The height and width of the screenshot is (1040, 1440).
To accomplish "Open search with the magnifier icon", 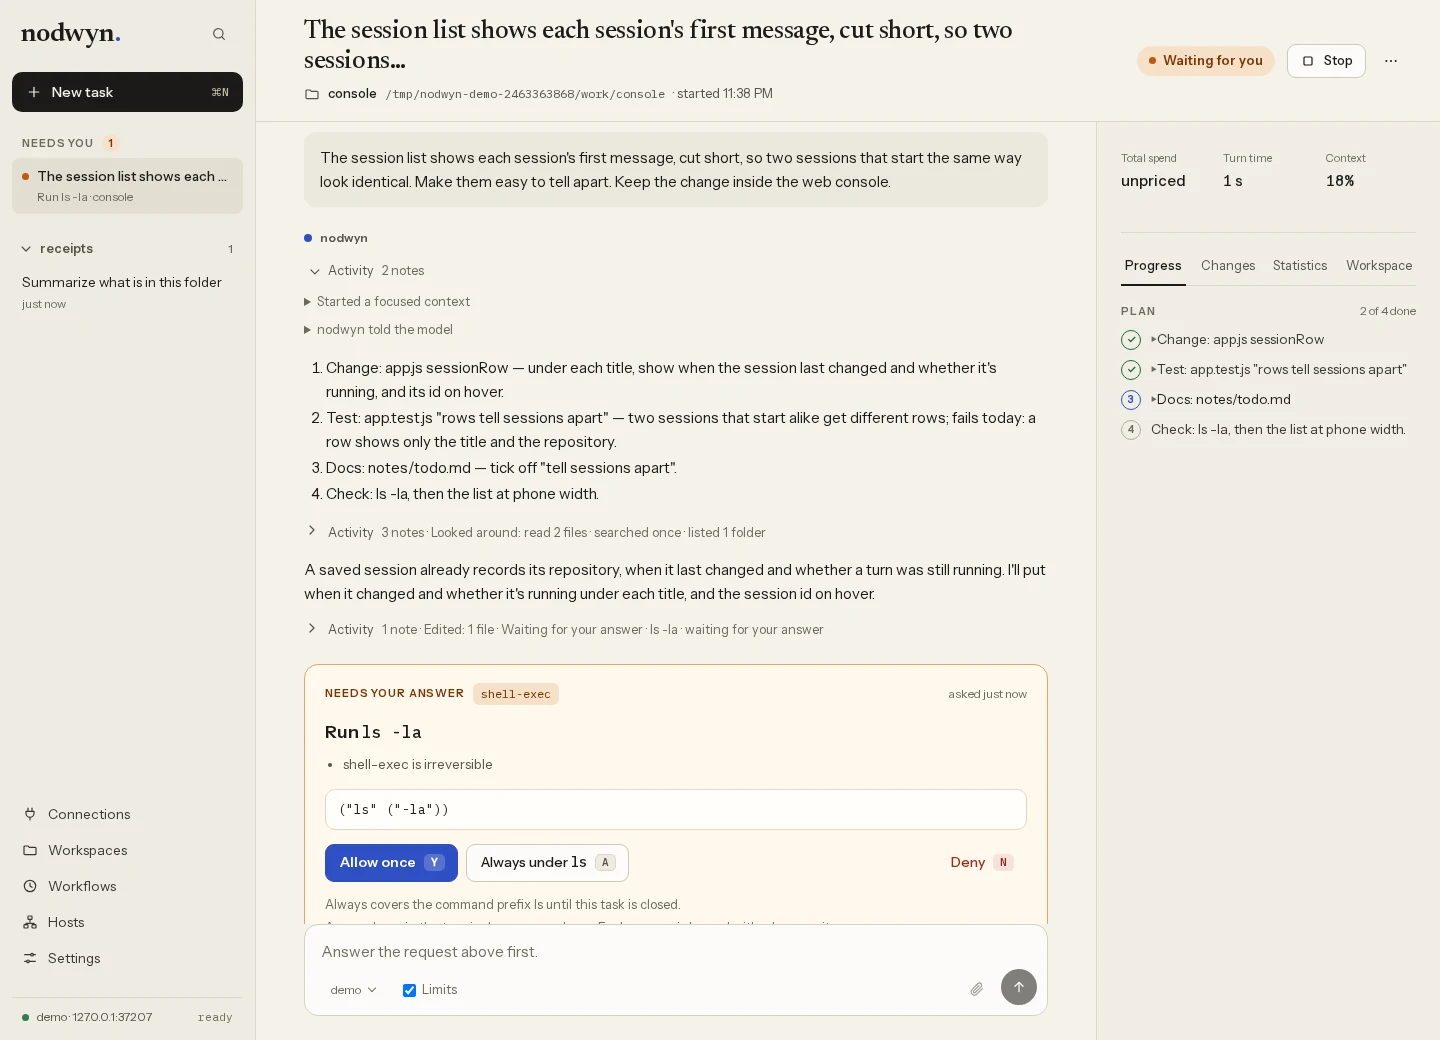I will 219,34.
